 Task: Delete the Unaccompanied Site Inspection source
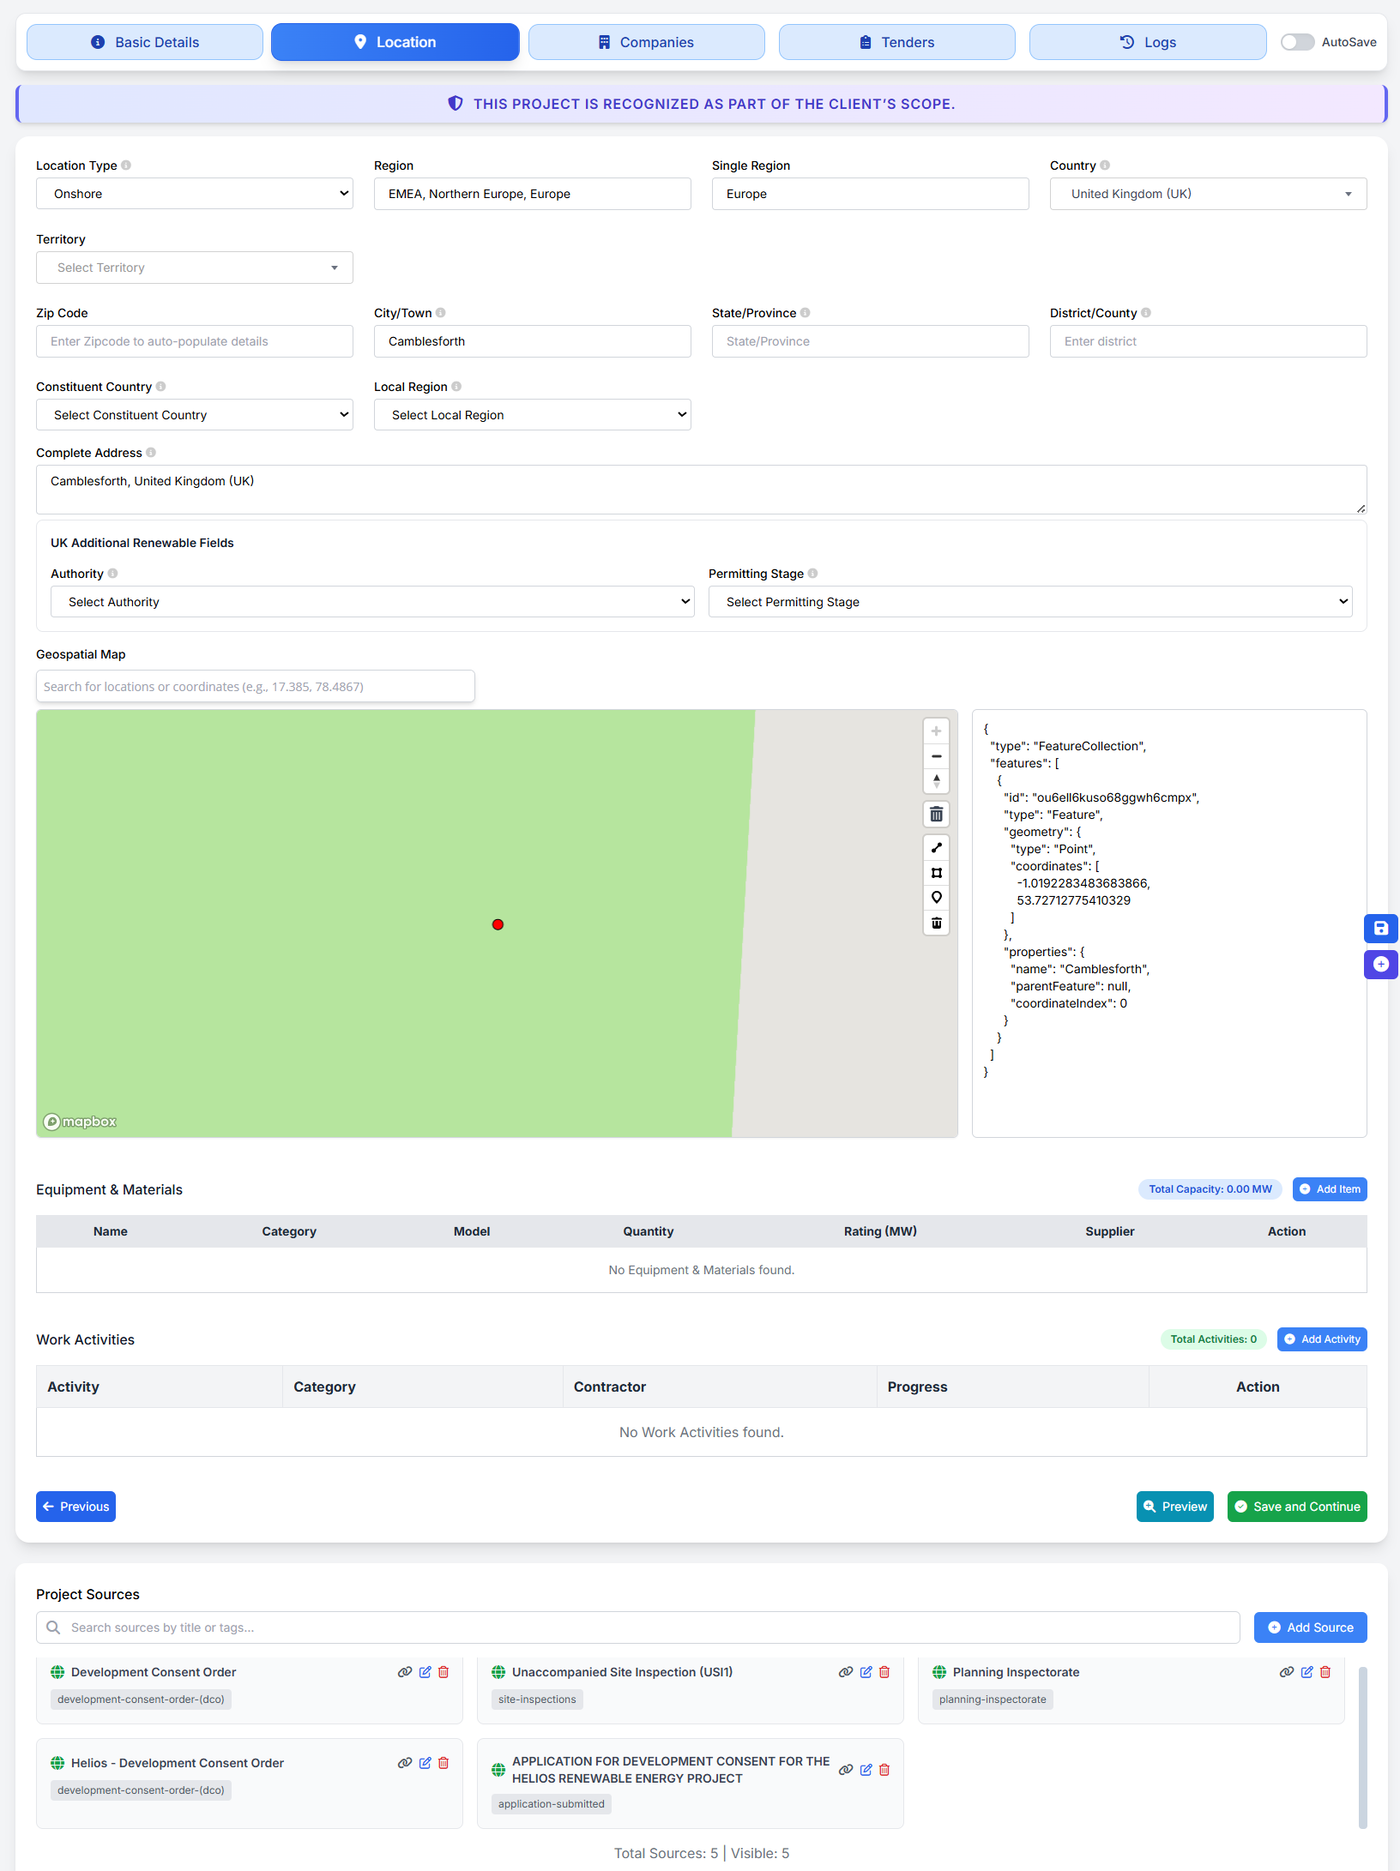pos(885,1672)
